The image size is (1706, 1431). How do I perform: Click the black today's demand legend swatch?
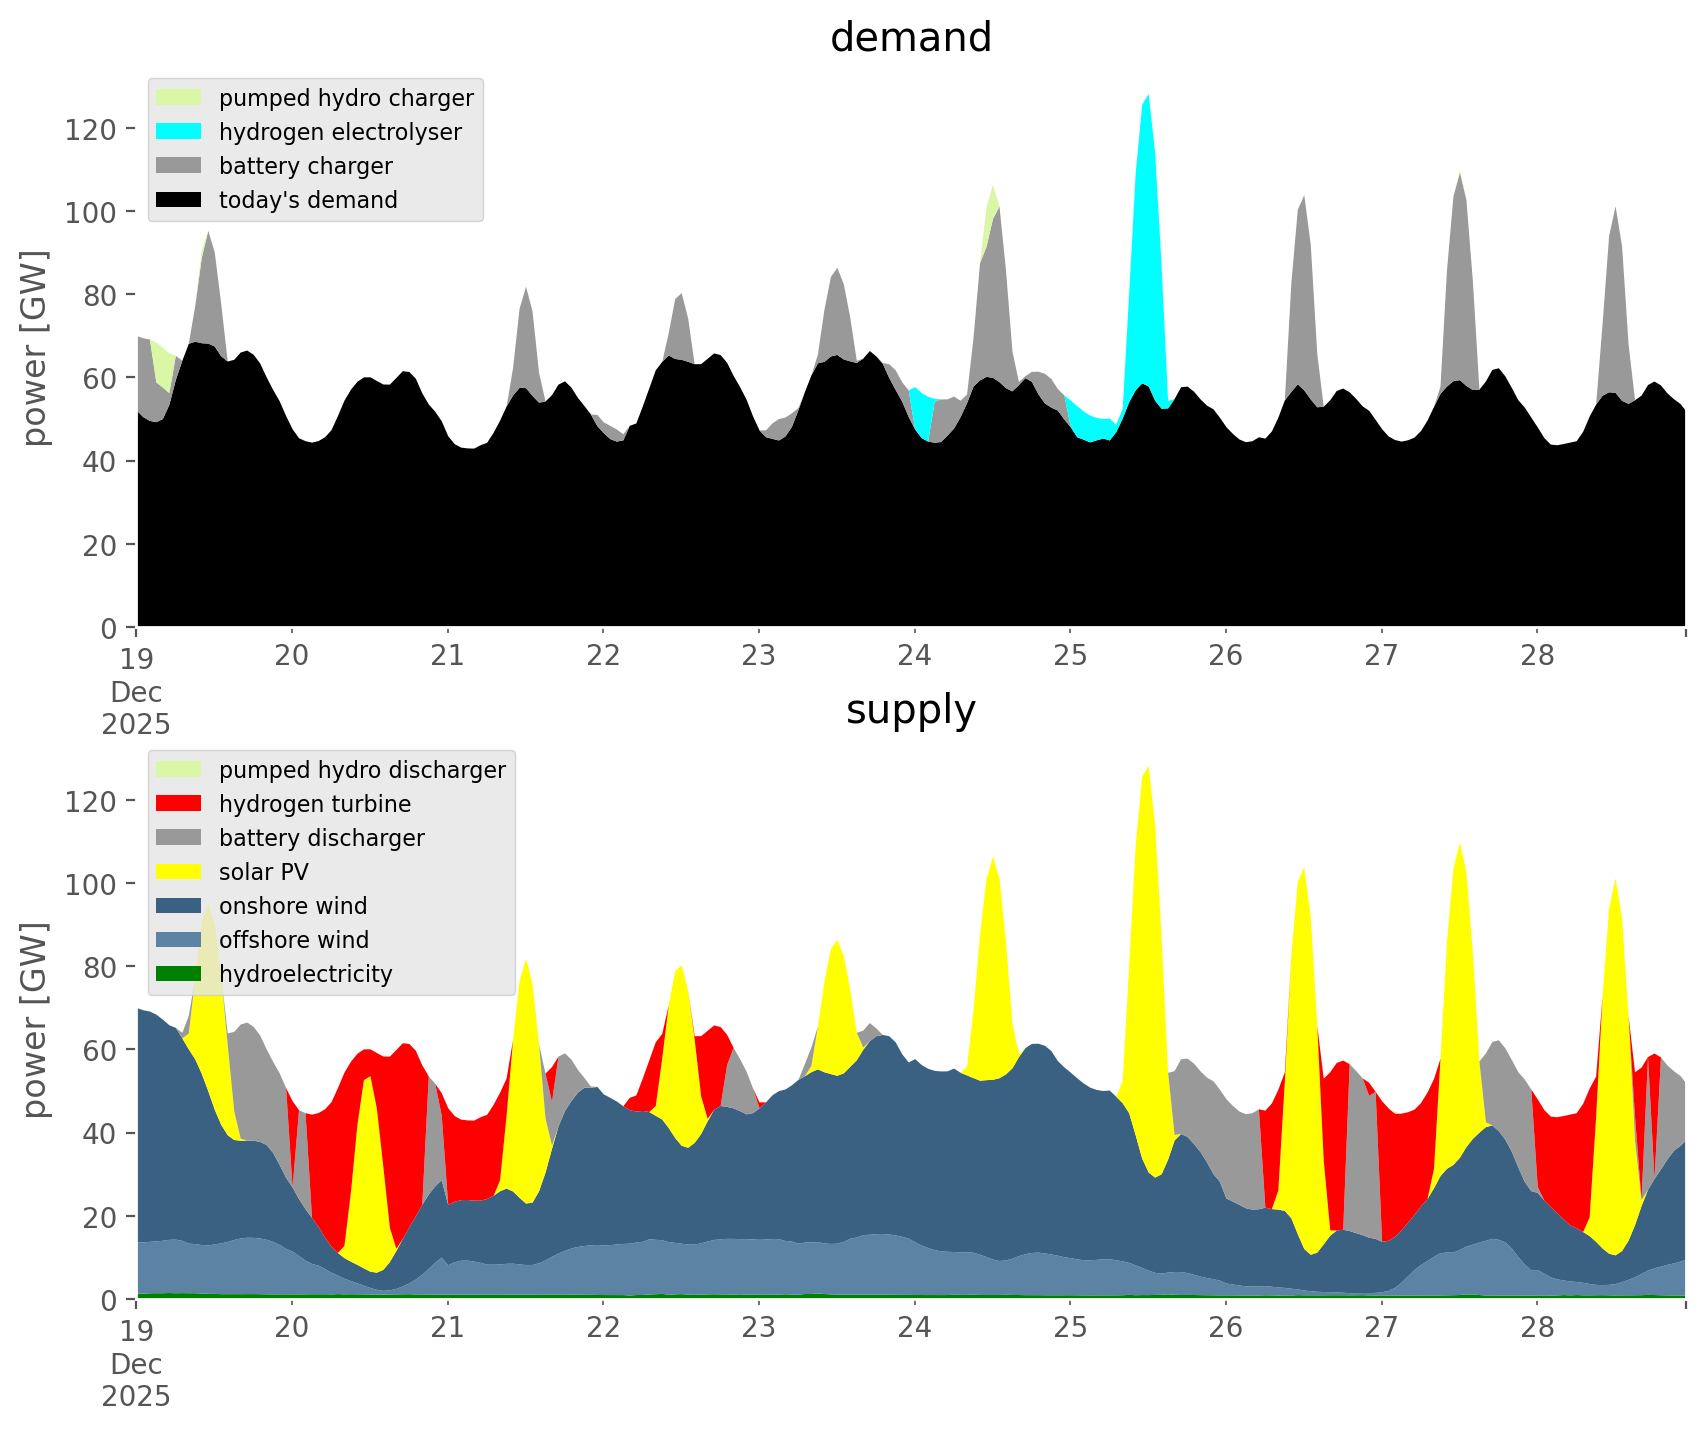pyautogui.click(x=179, y=200)
